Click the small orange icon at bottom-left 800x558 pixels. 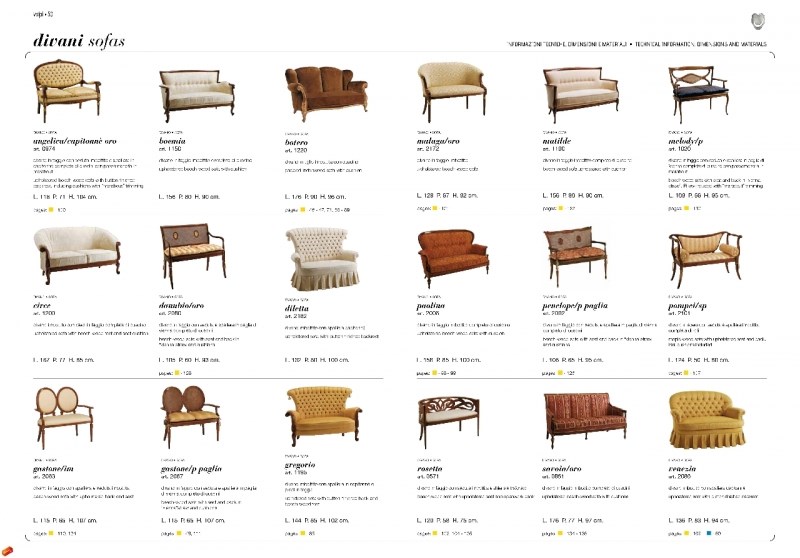click(7, 551)
